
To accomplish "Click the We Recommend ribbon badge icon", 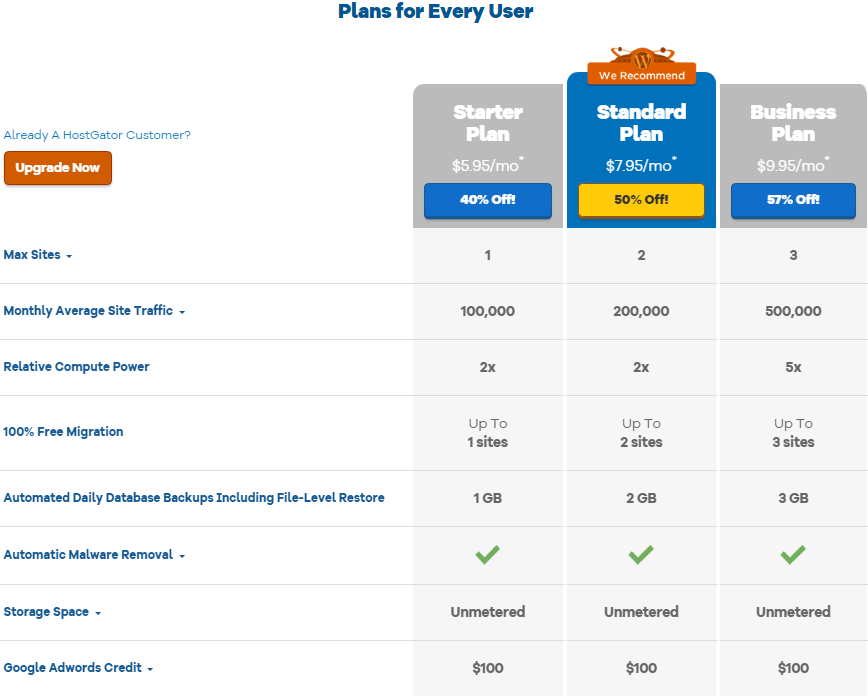I will coord(641,75).
